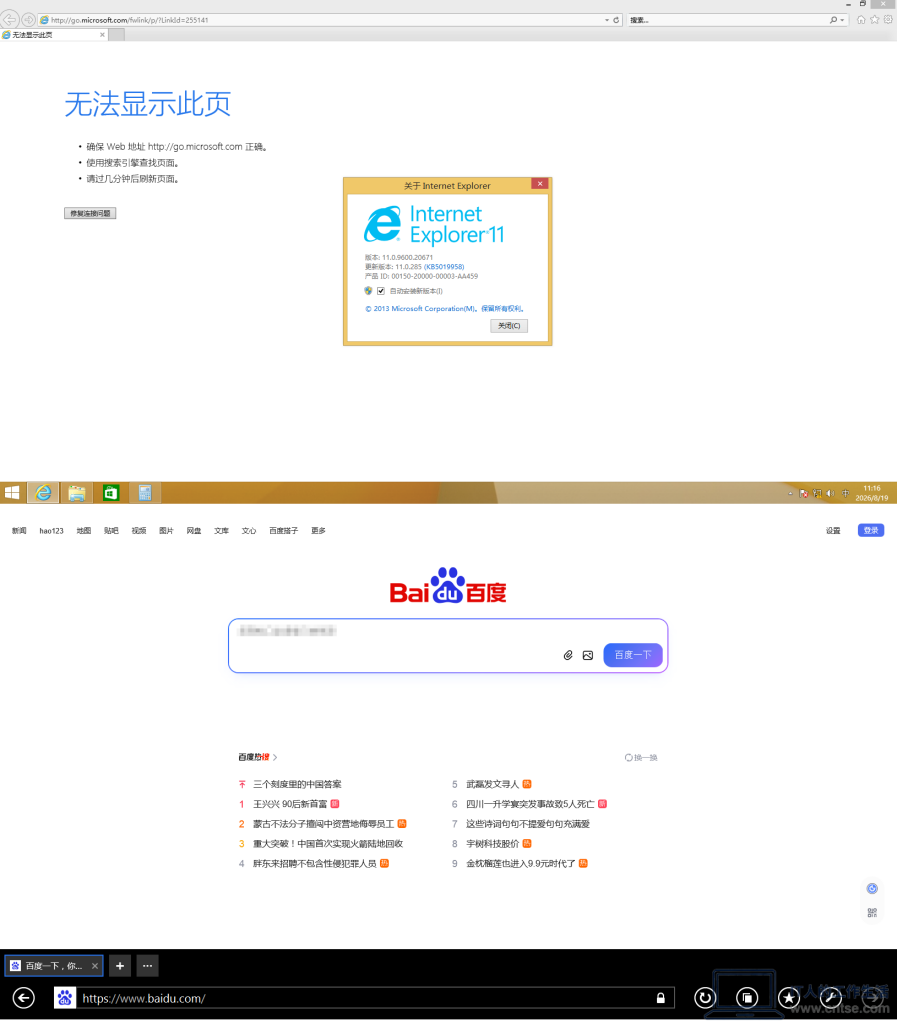The width and height of the screenshot is (897, 1024).
Task: Open the tab tools ellipsis menu
Action: click(148, 967)
